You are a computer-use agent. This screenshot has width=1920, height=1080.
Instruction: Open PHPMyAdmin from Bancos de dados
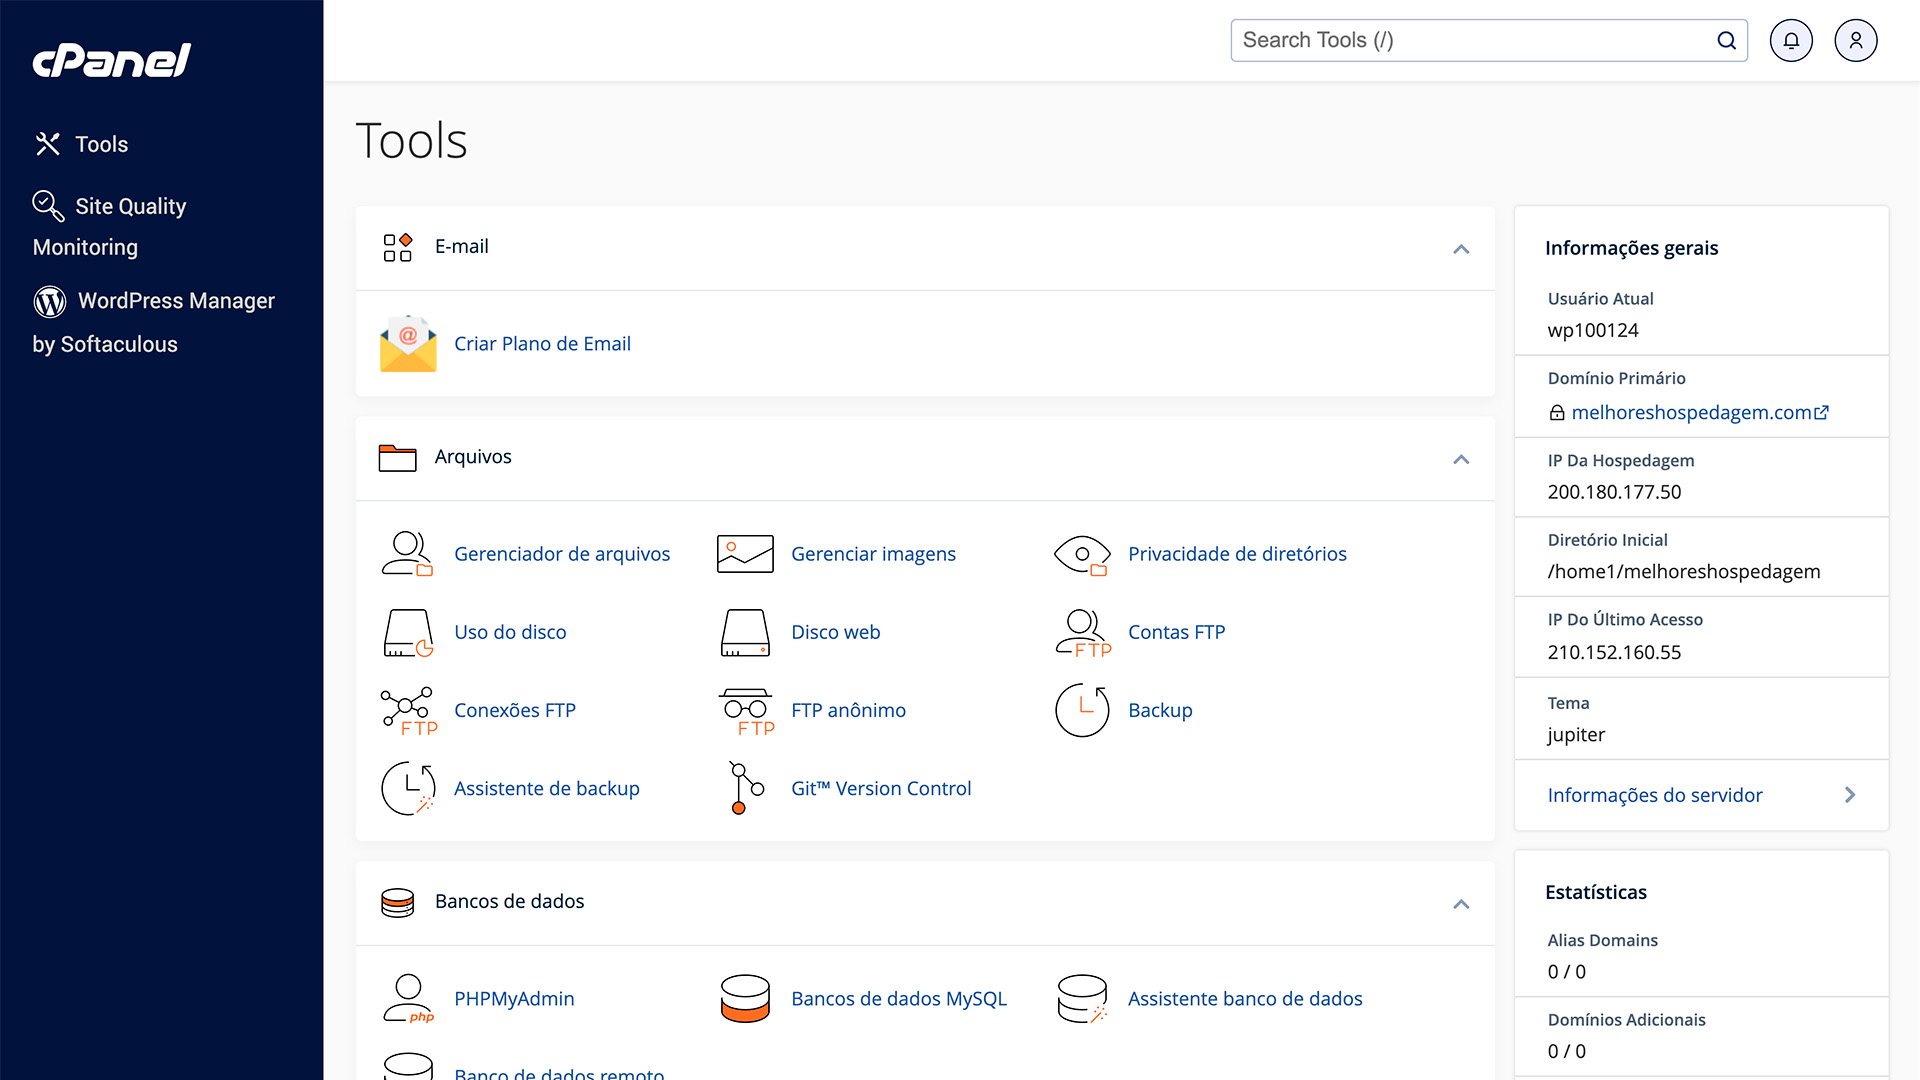[x=514, y=998]
